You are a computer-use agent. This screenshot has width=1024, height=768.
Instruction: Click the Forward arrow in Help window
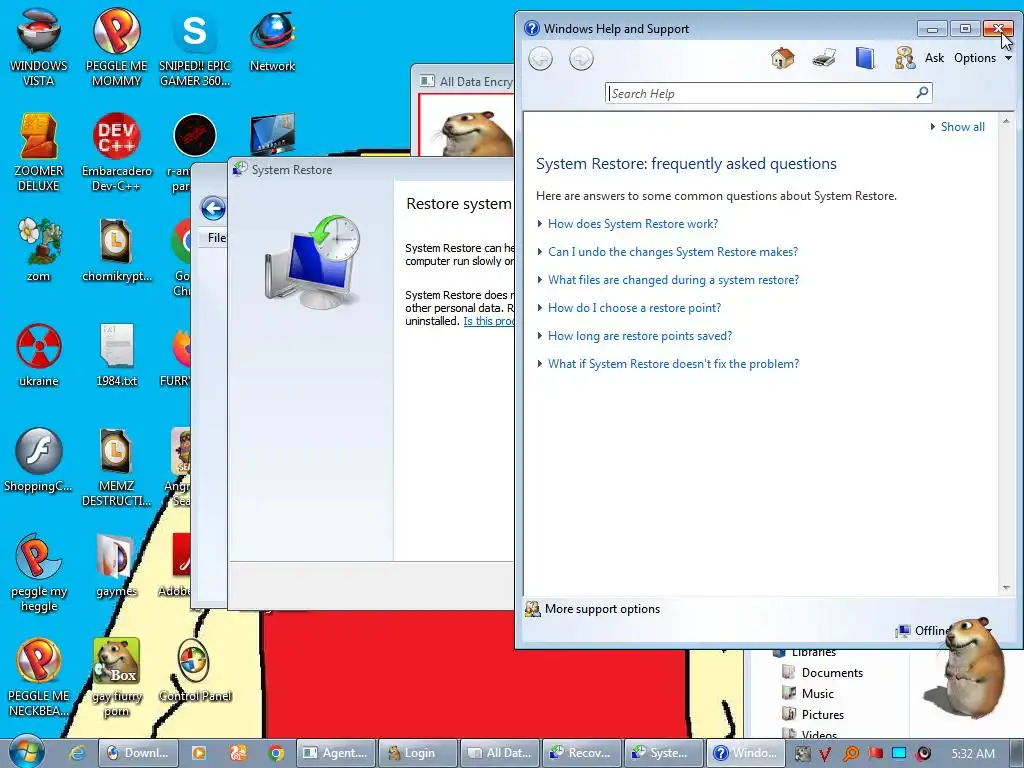click(581, 59)
